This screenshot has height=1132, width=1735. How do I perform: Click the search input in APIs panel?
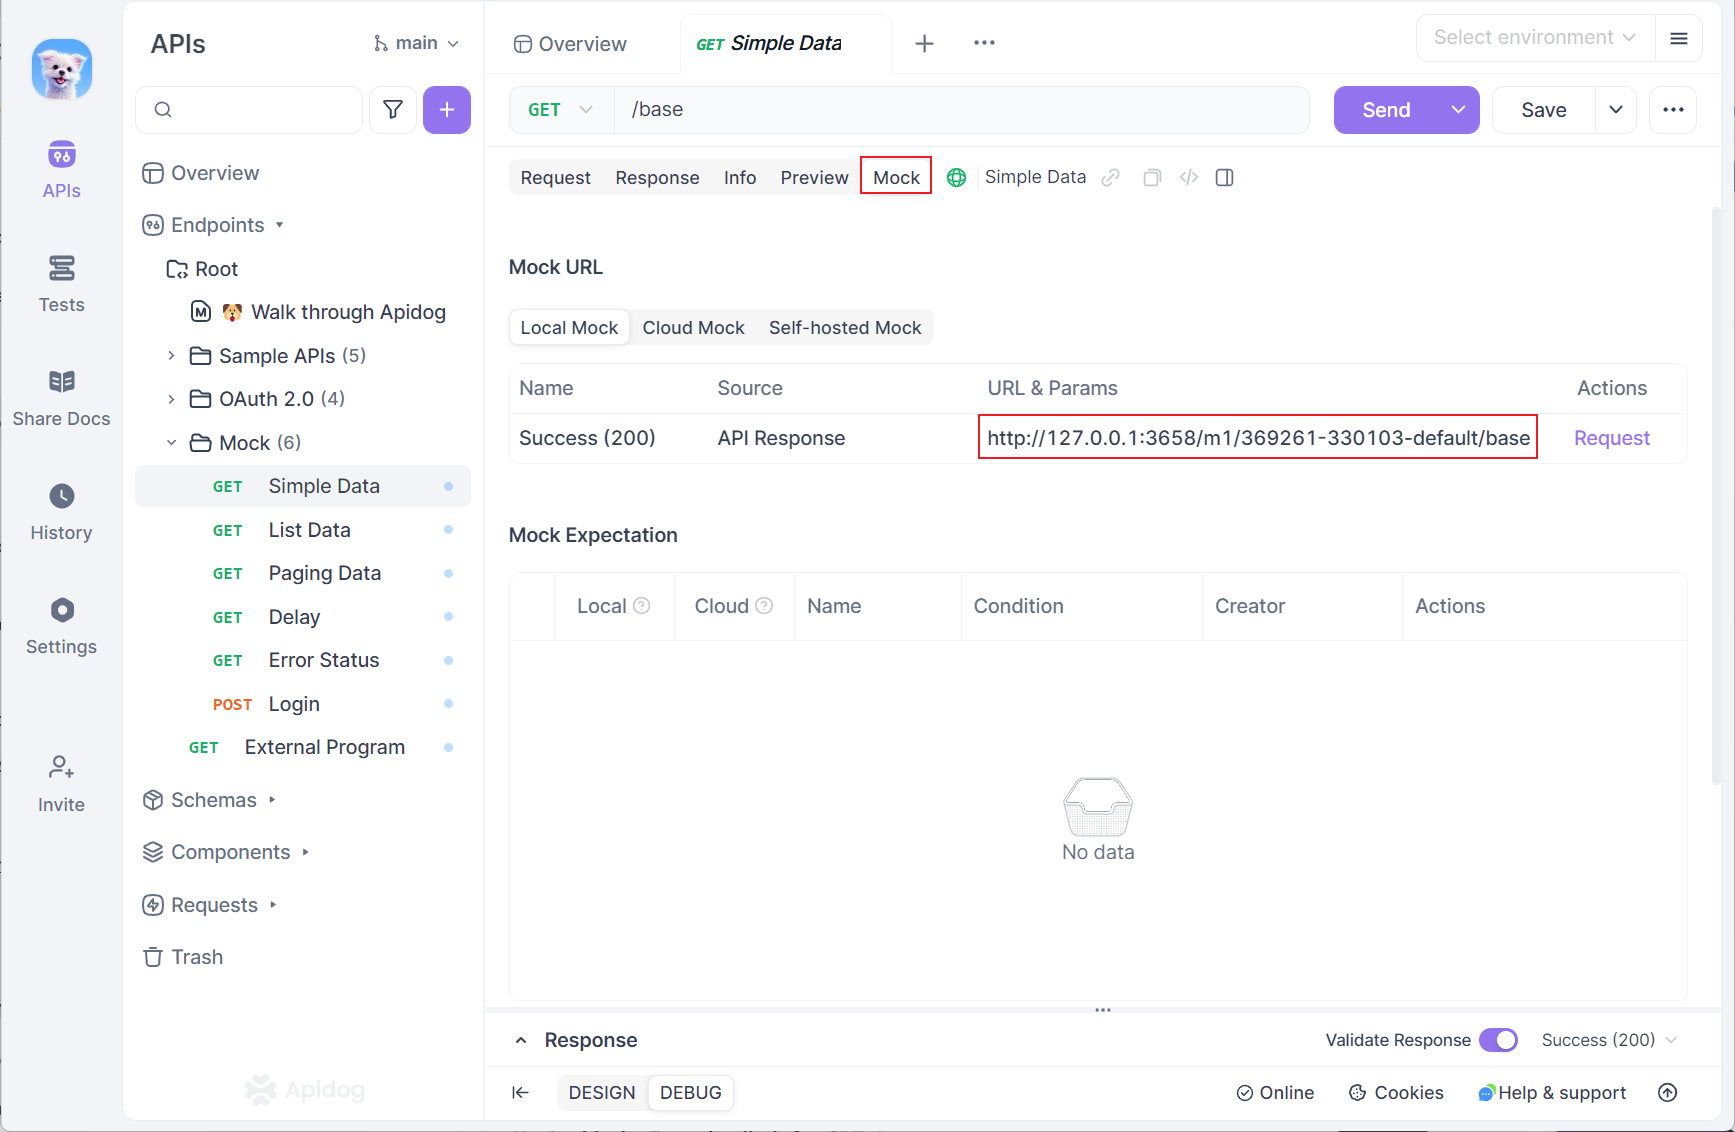click(250, 110)
